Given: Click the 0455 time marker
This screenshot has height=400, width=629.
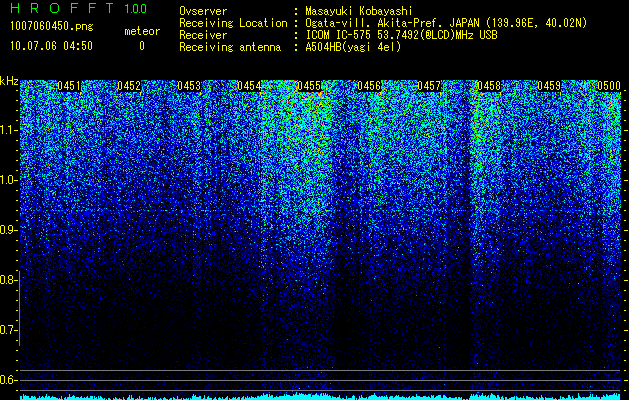Looking at the screenshot, I should [x=309, y=86].
